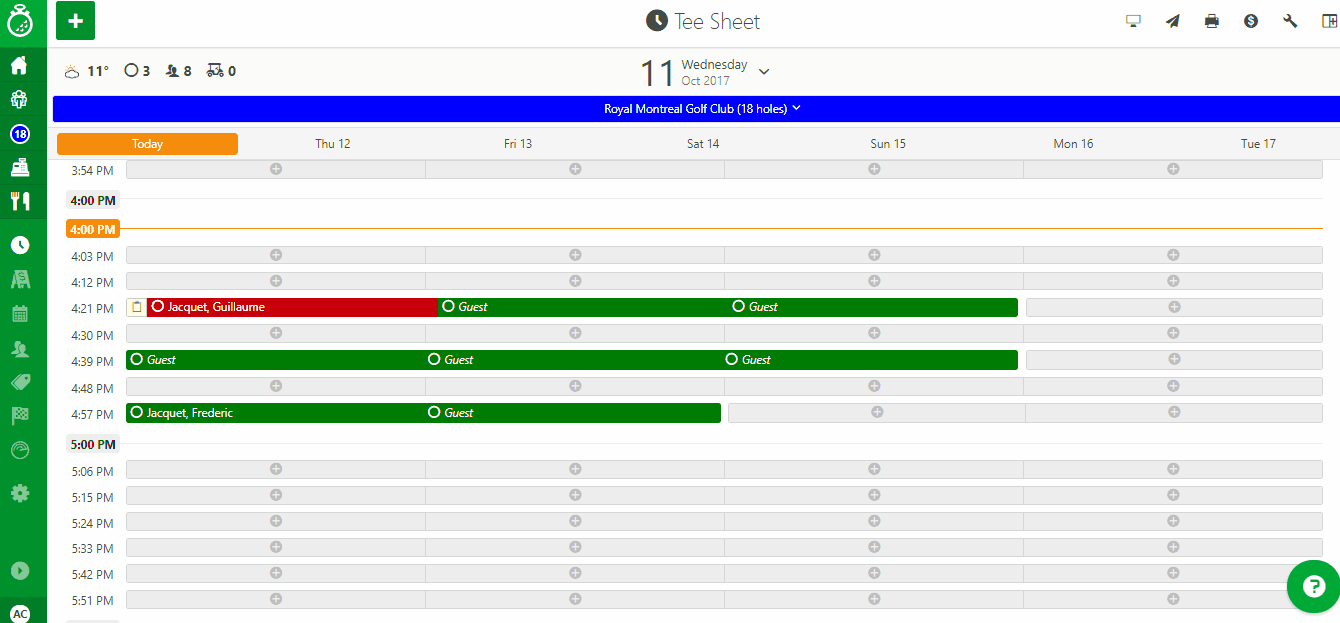Click the paper plane send icon
The image size is (1340, 623).
pyautogui.click(x=1173, y=21)
